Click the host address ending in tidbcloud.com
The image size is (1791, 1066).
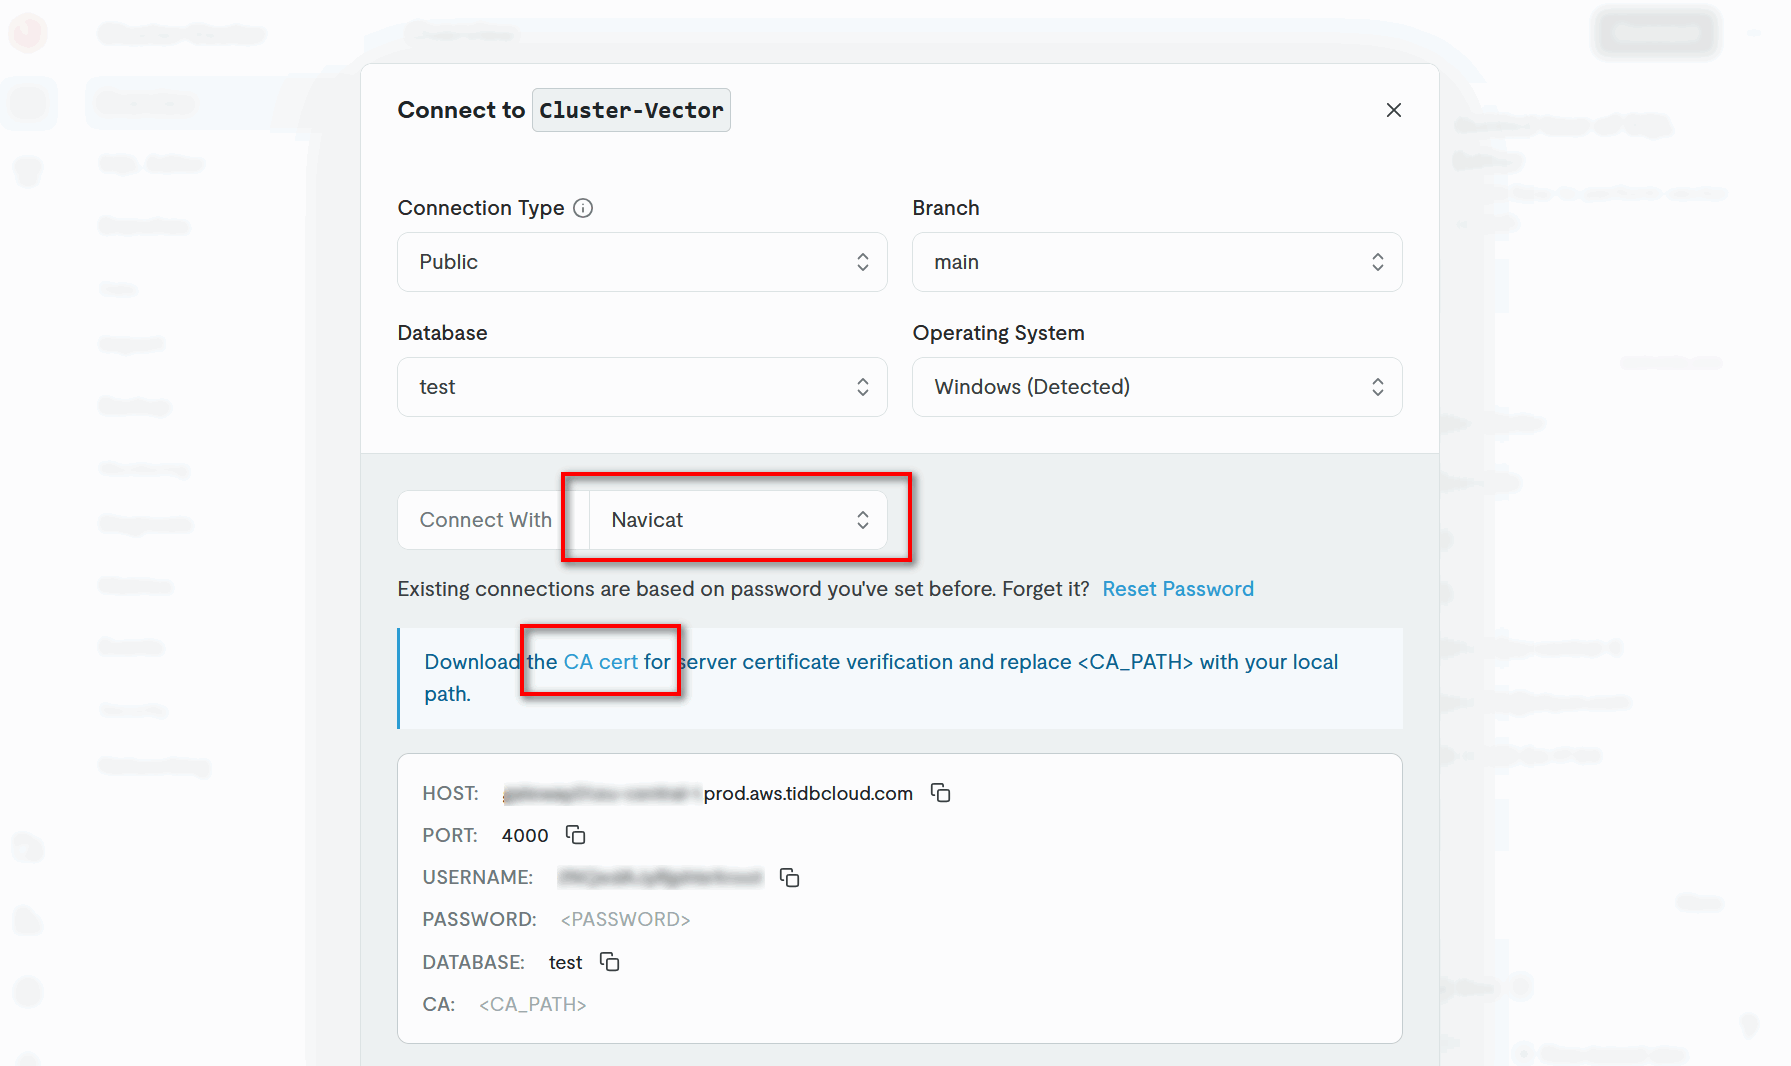pyautogui.click(x=707, y=794)
